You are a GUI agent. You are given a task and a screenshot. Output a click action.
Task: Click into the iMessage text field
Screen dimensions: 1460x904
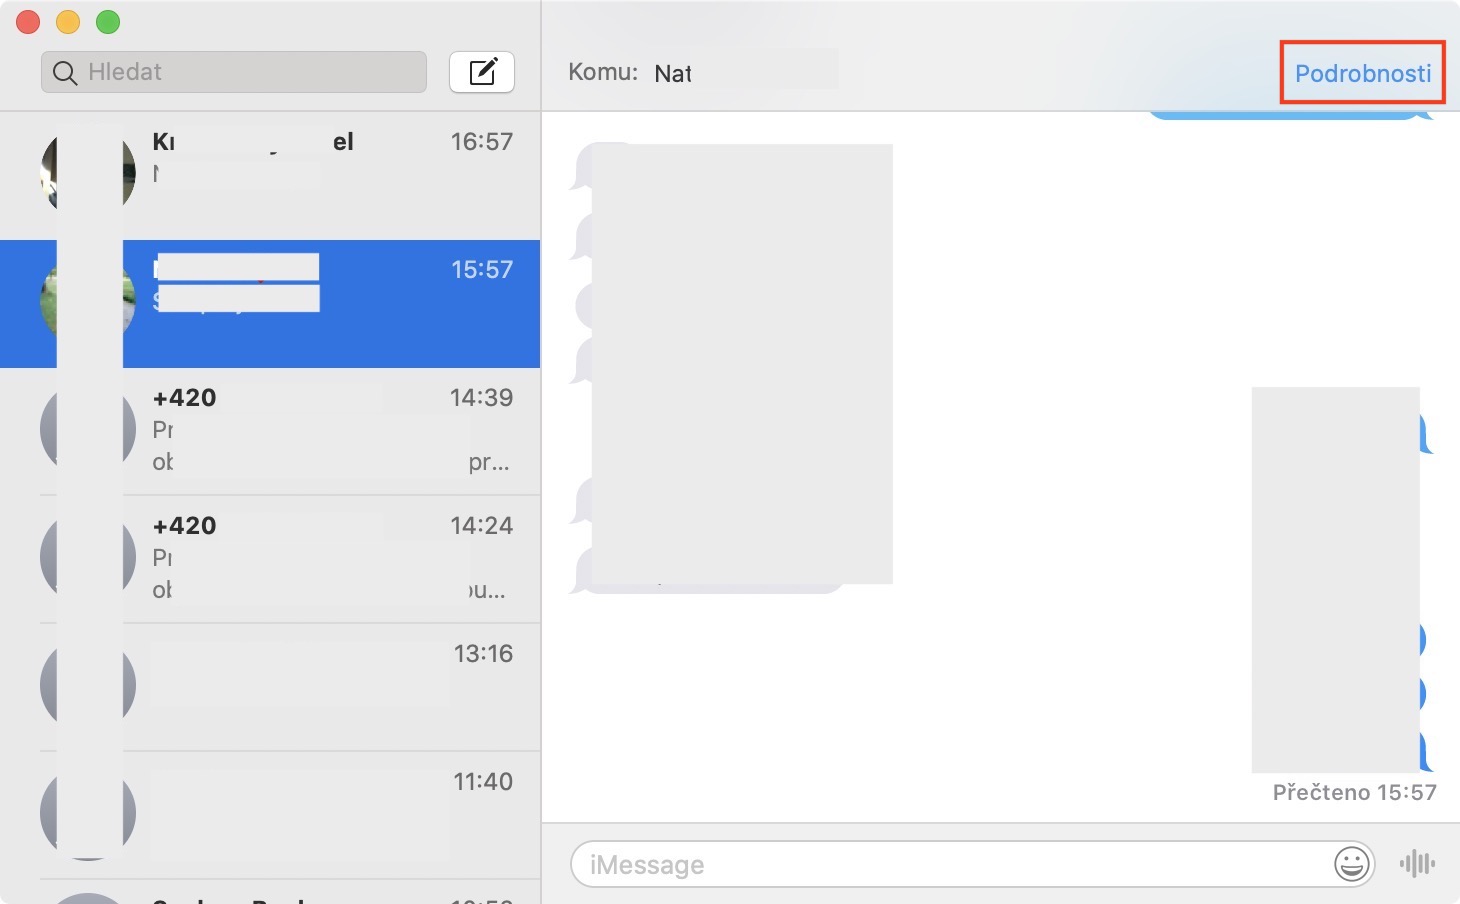click(x=973, y=864)
